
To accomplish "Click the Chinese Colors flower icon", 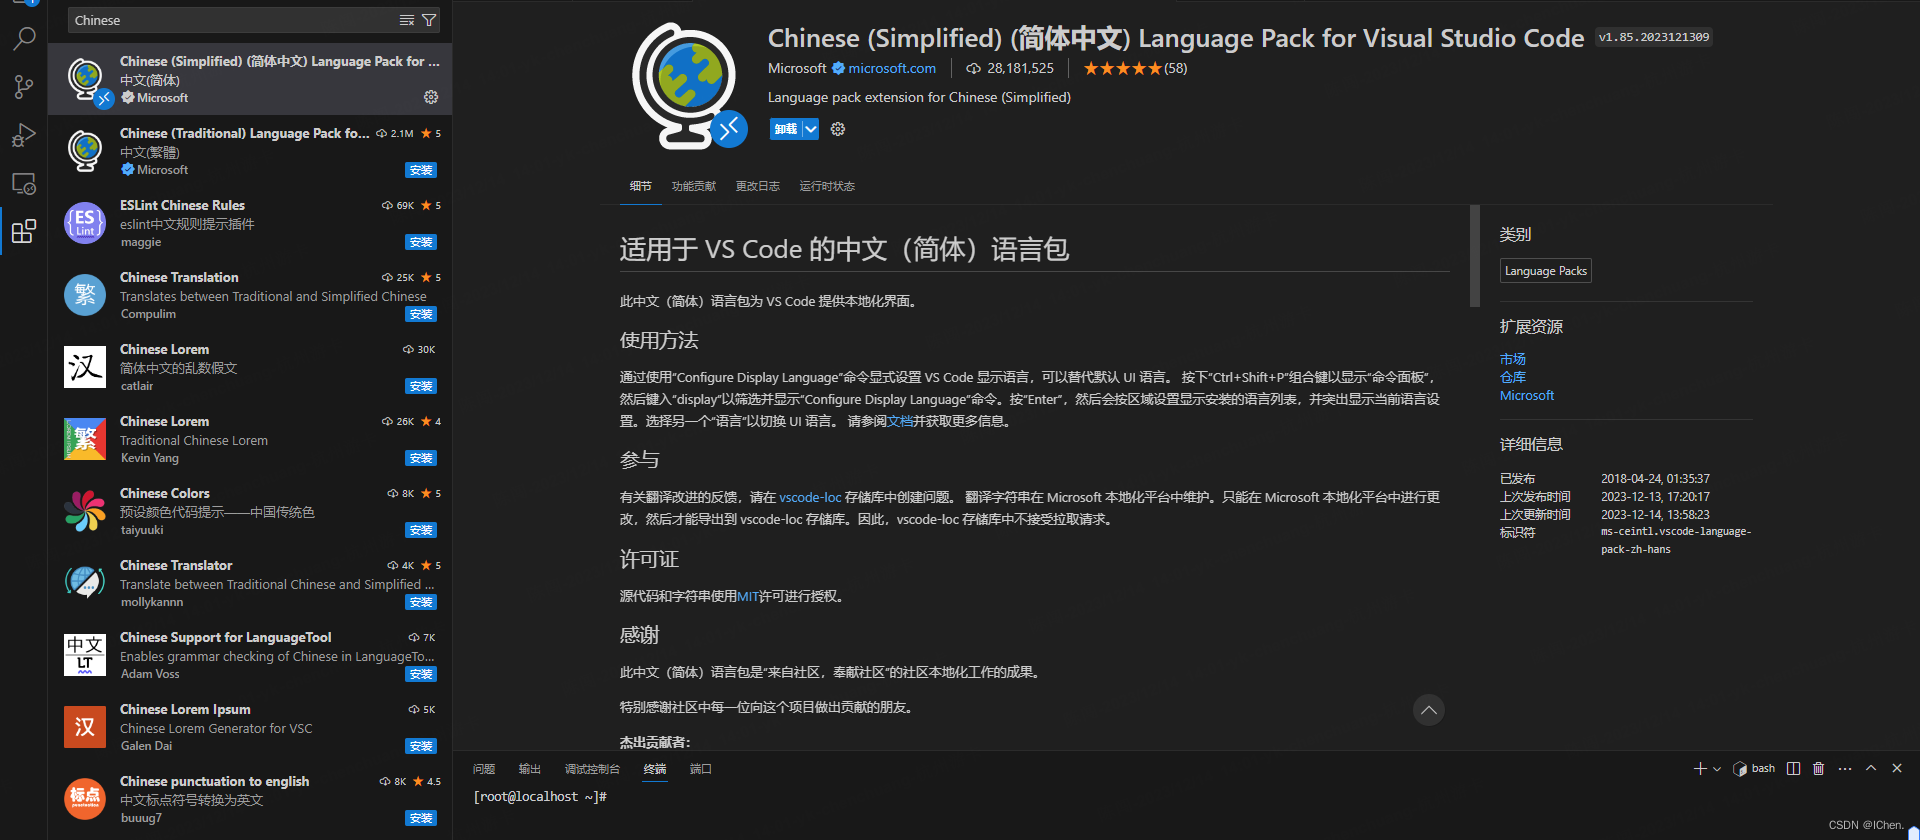I will click(x=85, y=511).
